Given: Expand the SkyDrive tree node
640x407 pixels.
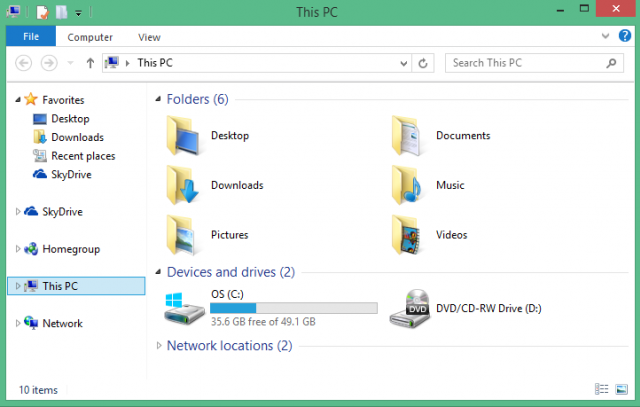Looking at the screenshot, I should (18, 211).
